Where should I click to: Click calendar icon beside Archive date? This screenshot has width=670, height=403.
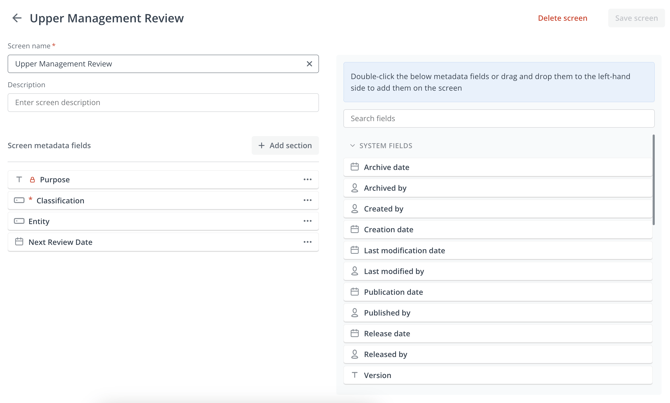pos(355,167)
